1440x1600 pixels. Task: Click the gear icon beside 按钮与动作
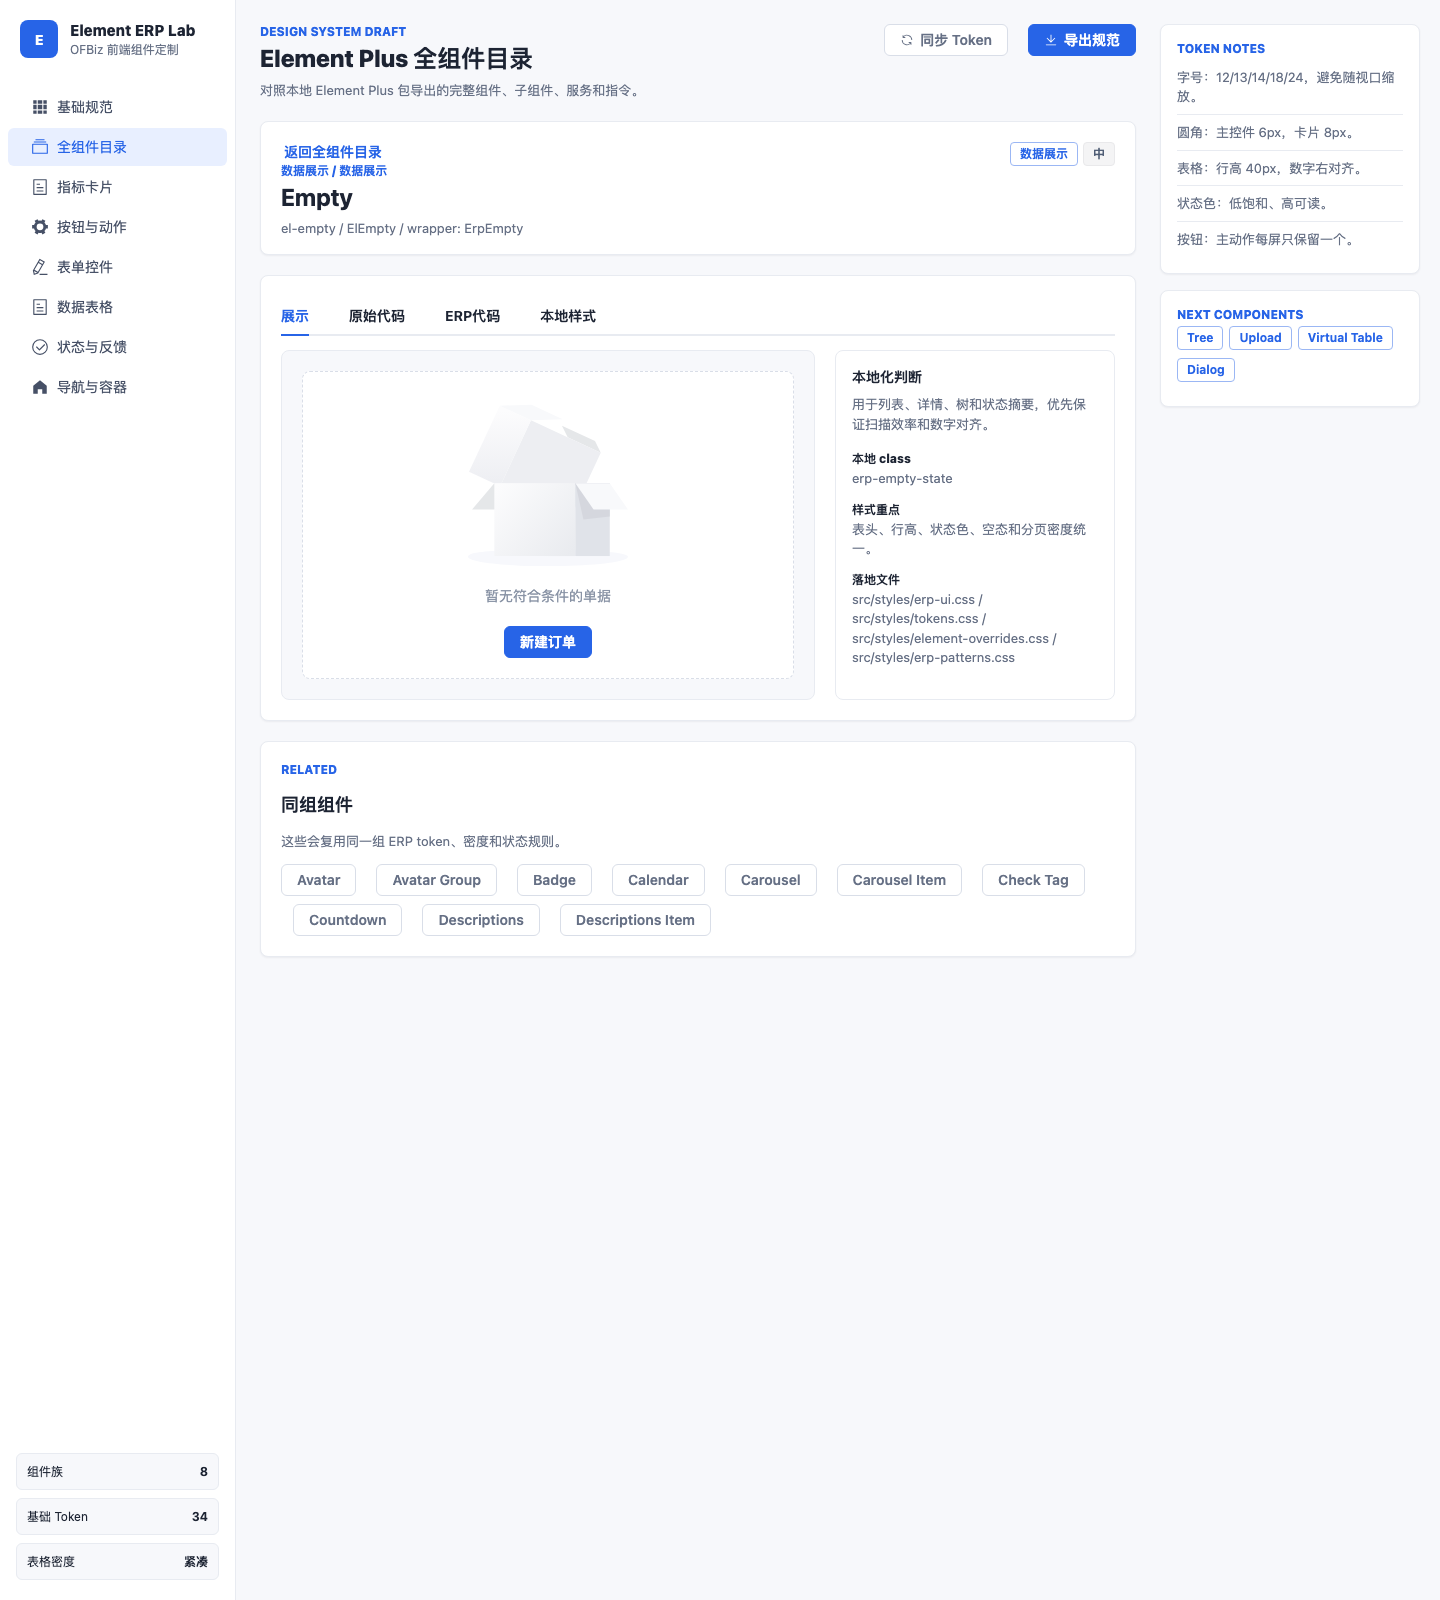pyautogui.click(x=40, y=227)
